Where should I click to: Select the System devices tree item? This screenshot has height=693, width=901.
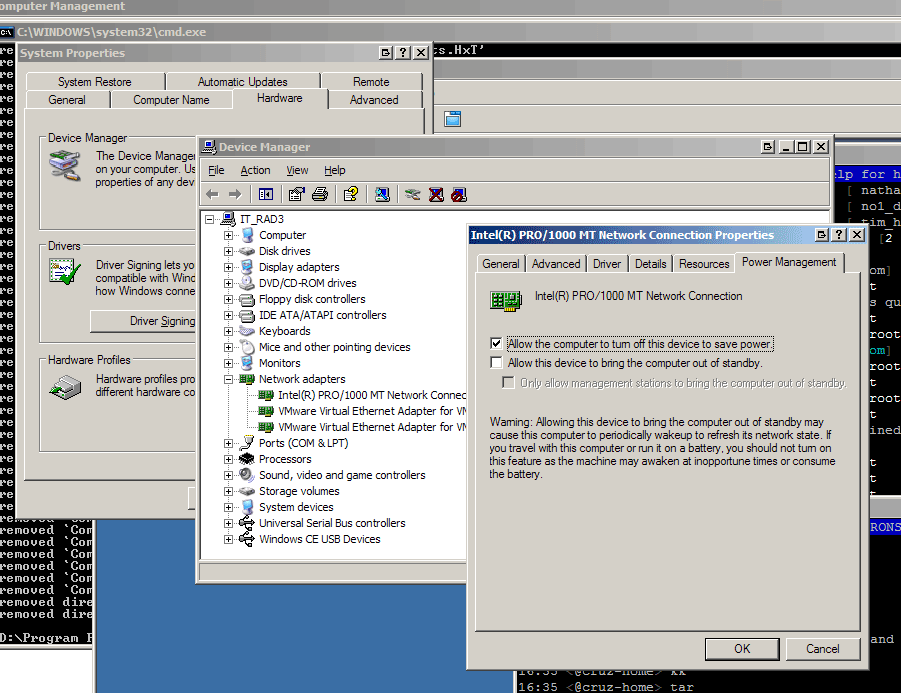pos(296,507)
